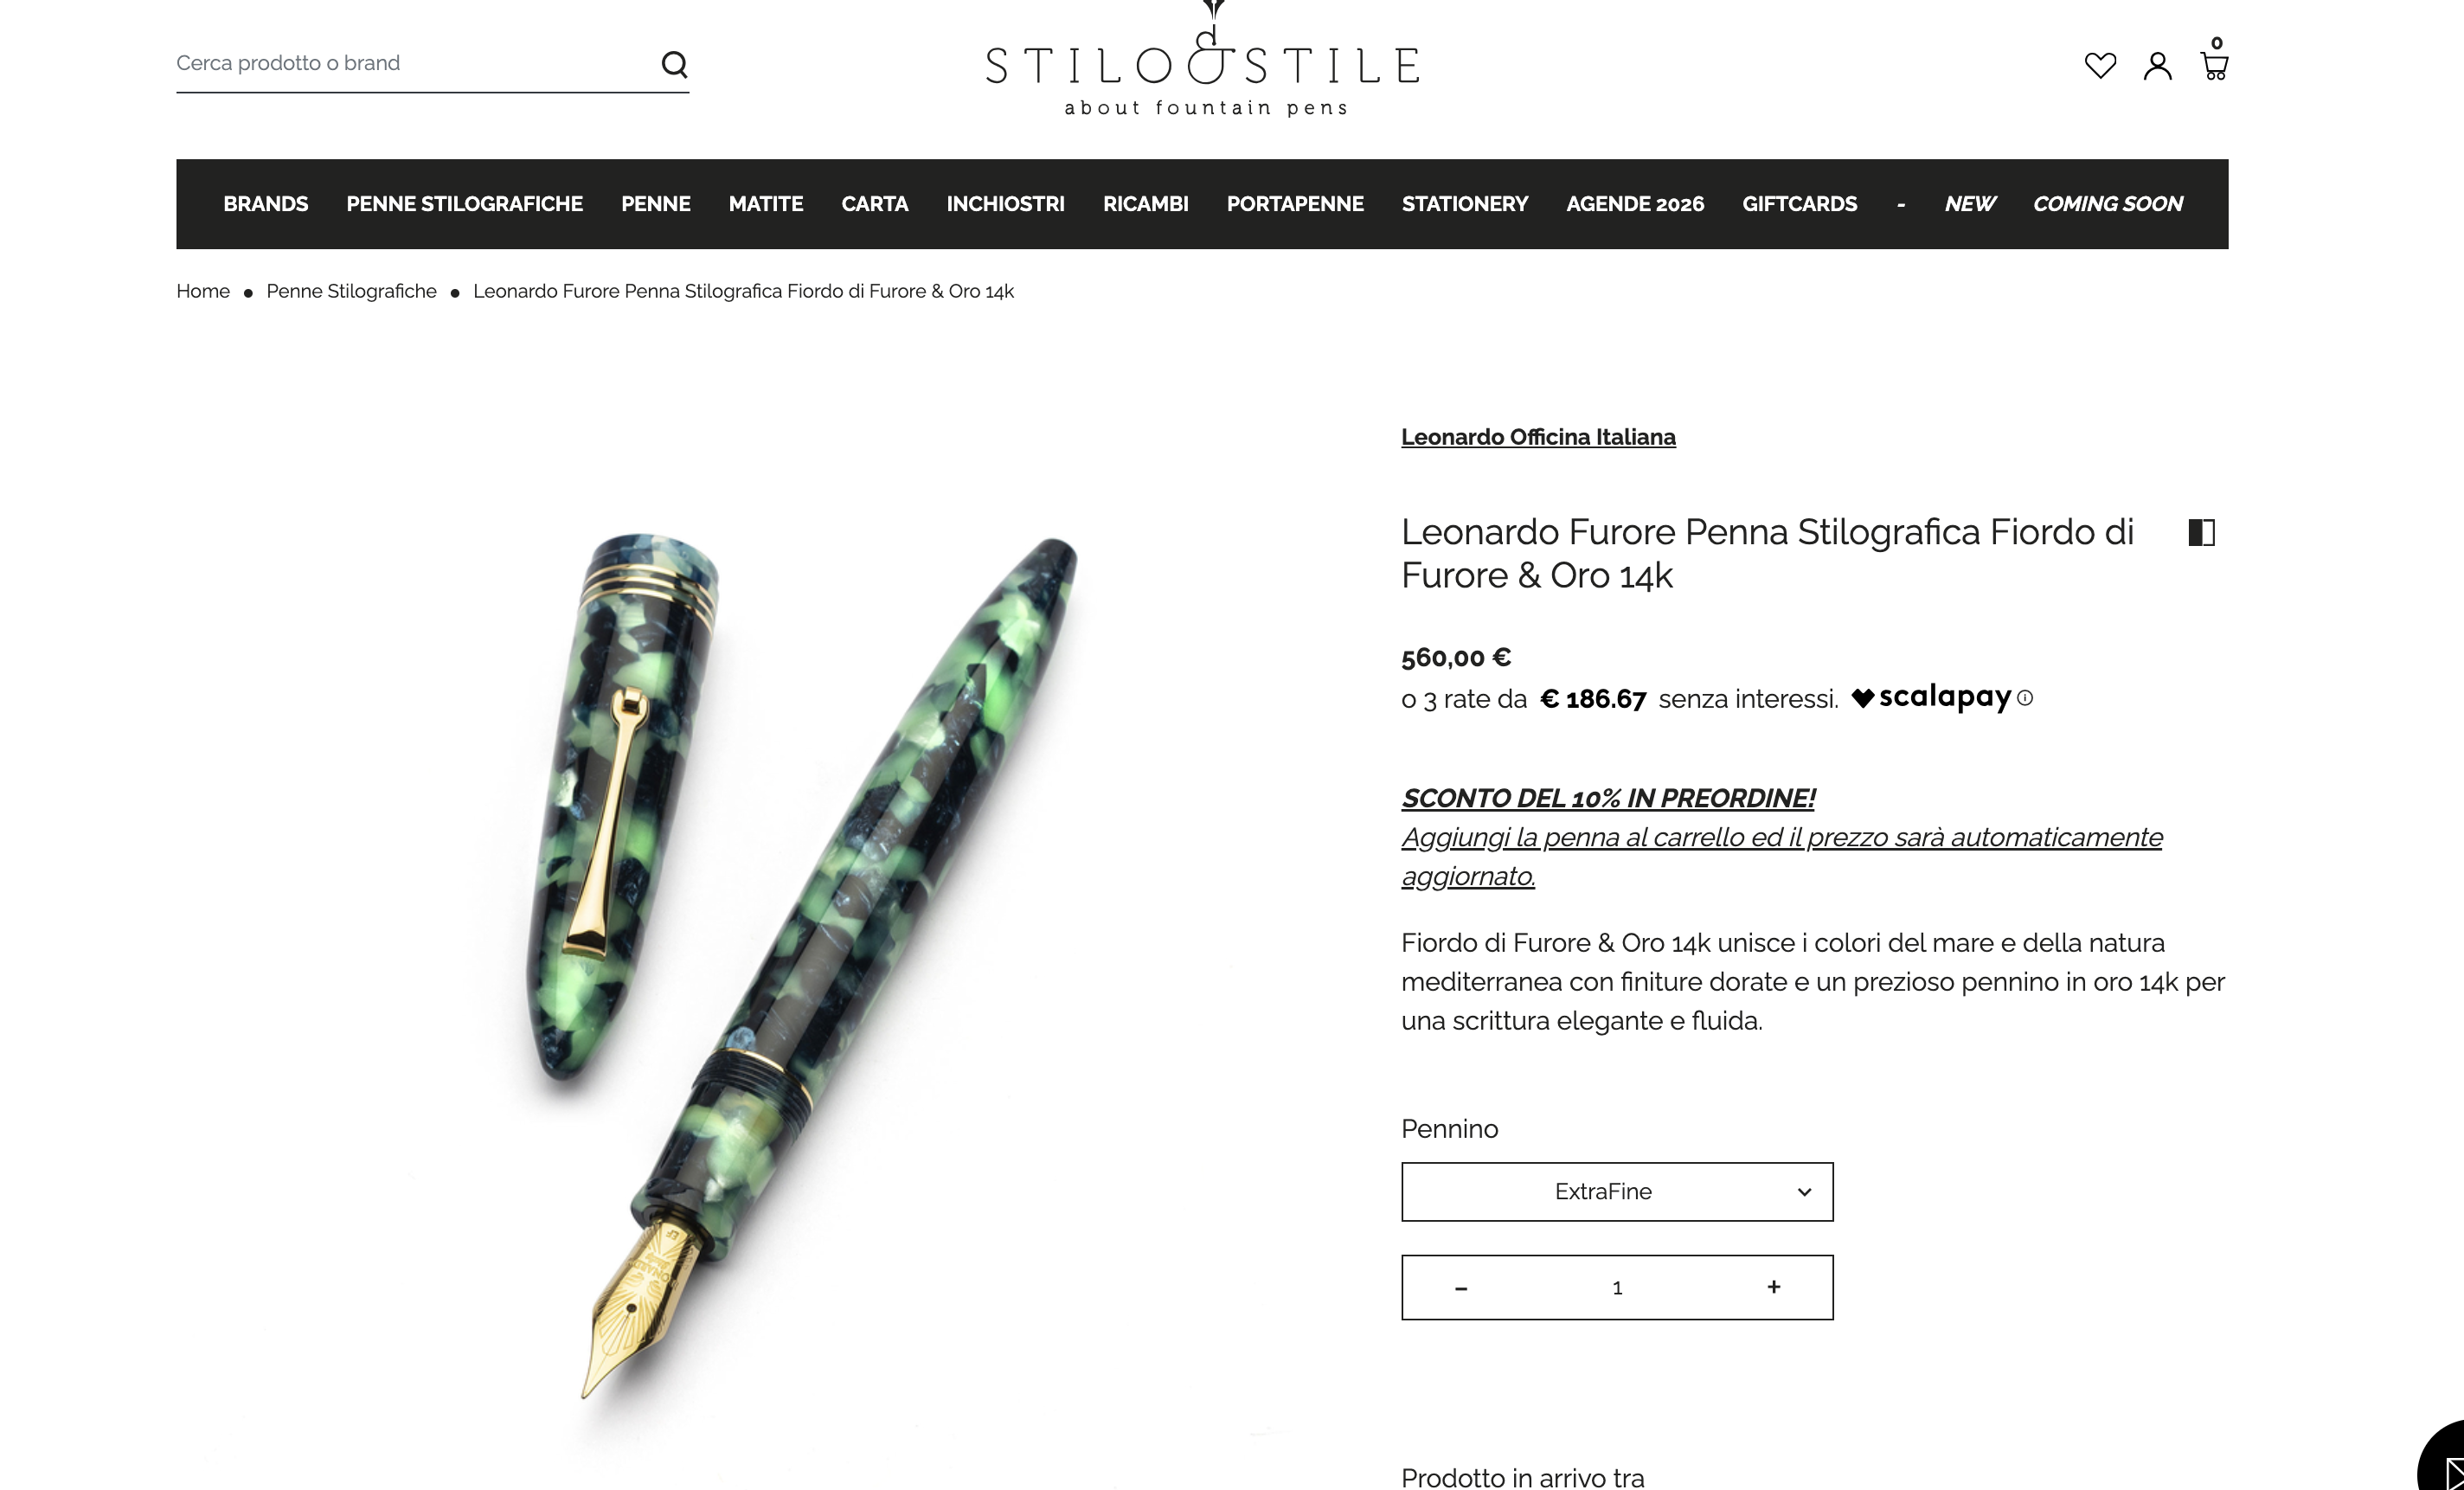Increase quantity with the plus button
Screen dimensions: 2464x1490
click(x=1774, y=1287)
